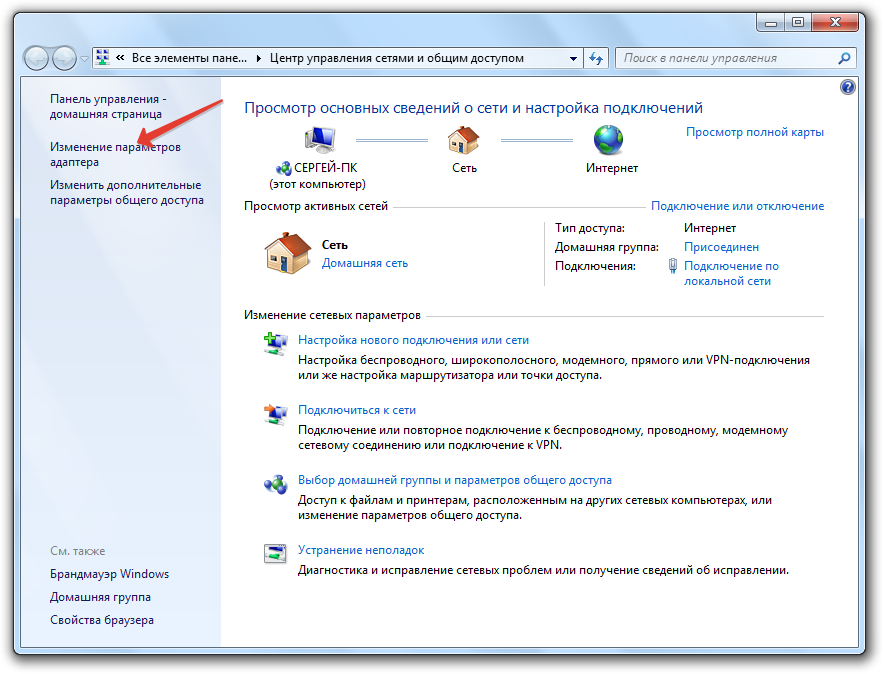Click the Устранение неполадок troubleshooting icon
This screenshot has height=674, width=884.
275,553
